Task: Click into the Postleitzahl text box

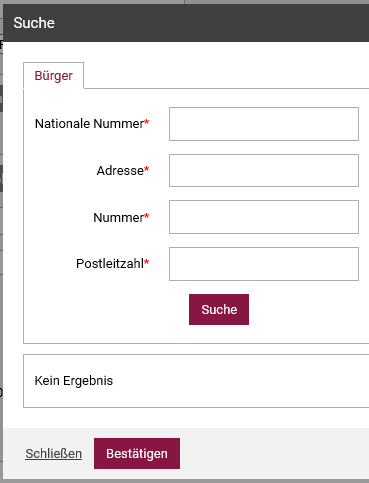Action: click(x=264, y=264)
